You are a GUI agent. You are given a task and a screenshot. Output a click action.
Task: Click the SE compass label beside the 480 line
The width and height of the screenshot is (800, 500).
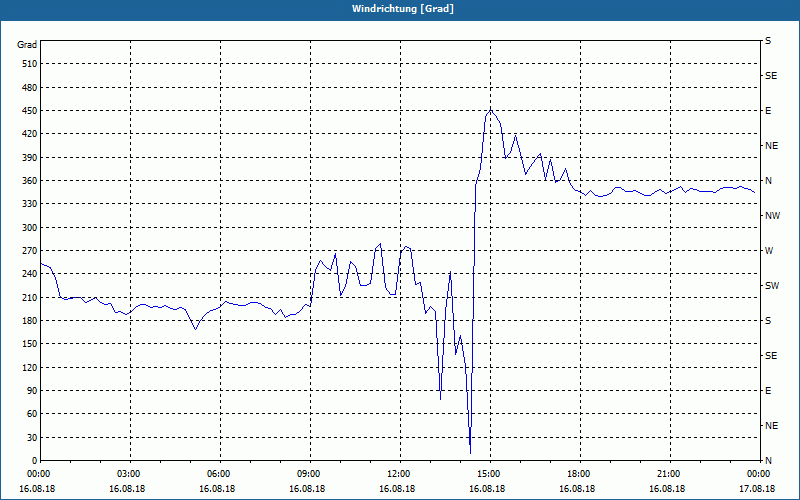771,76
